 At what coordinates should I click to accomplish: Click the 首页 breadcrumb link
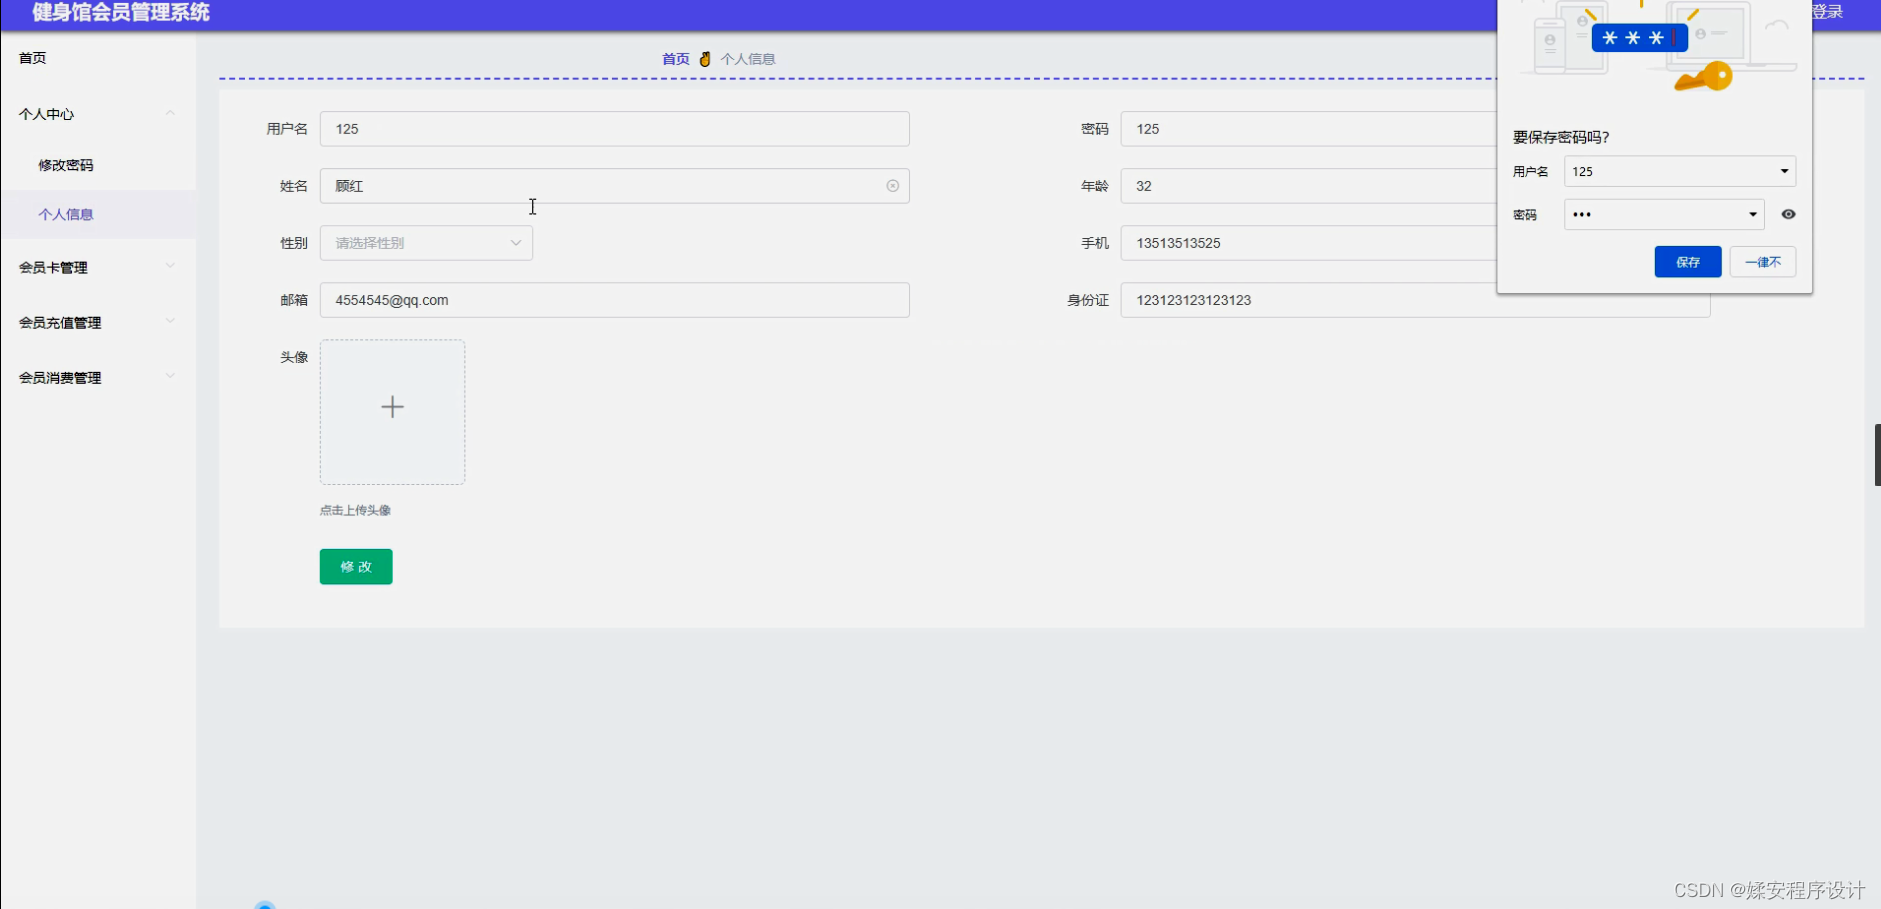coord(676,59)
